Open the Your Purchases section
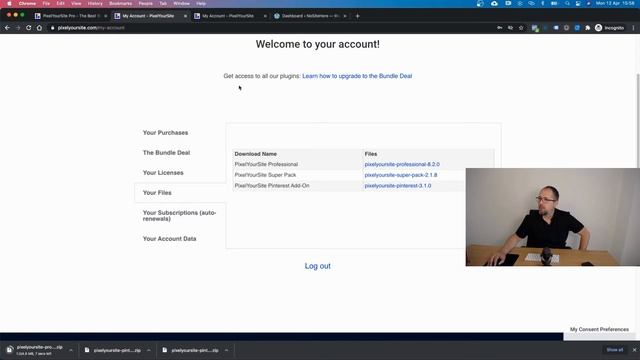The image size is (640, 360). pos(165,133)
